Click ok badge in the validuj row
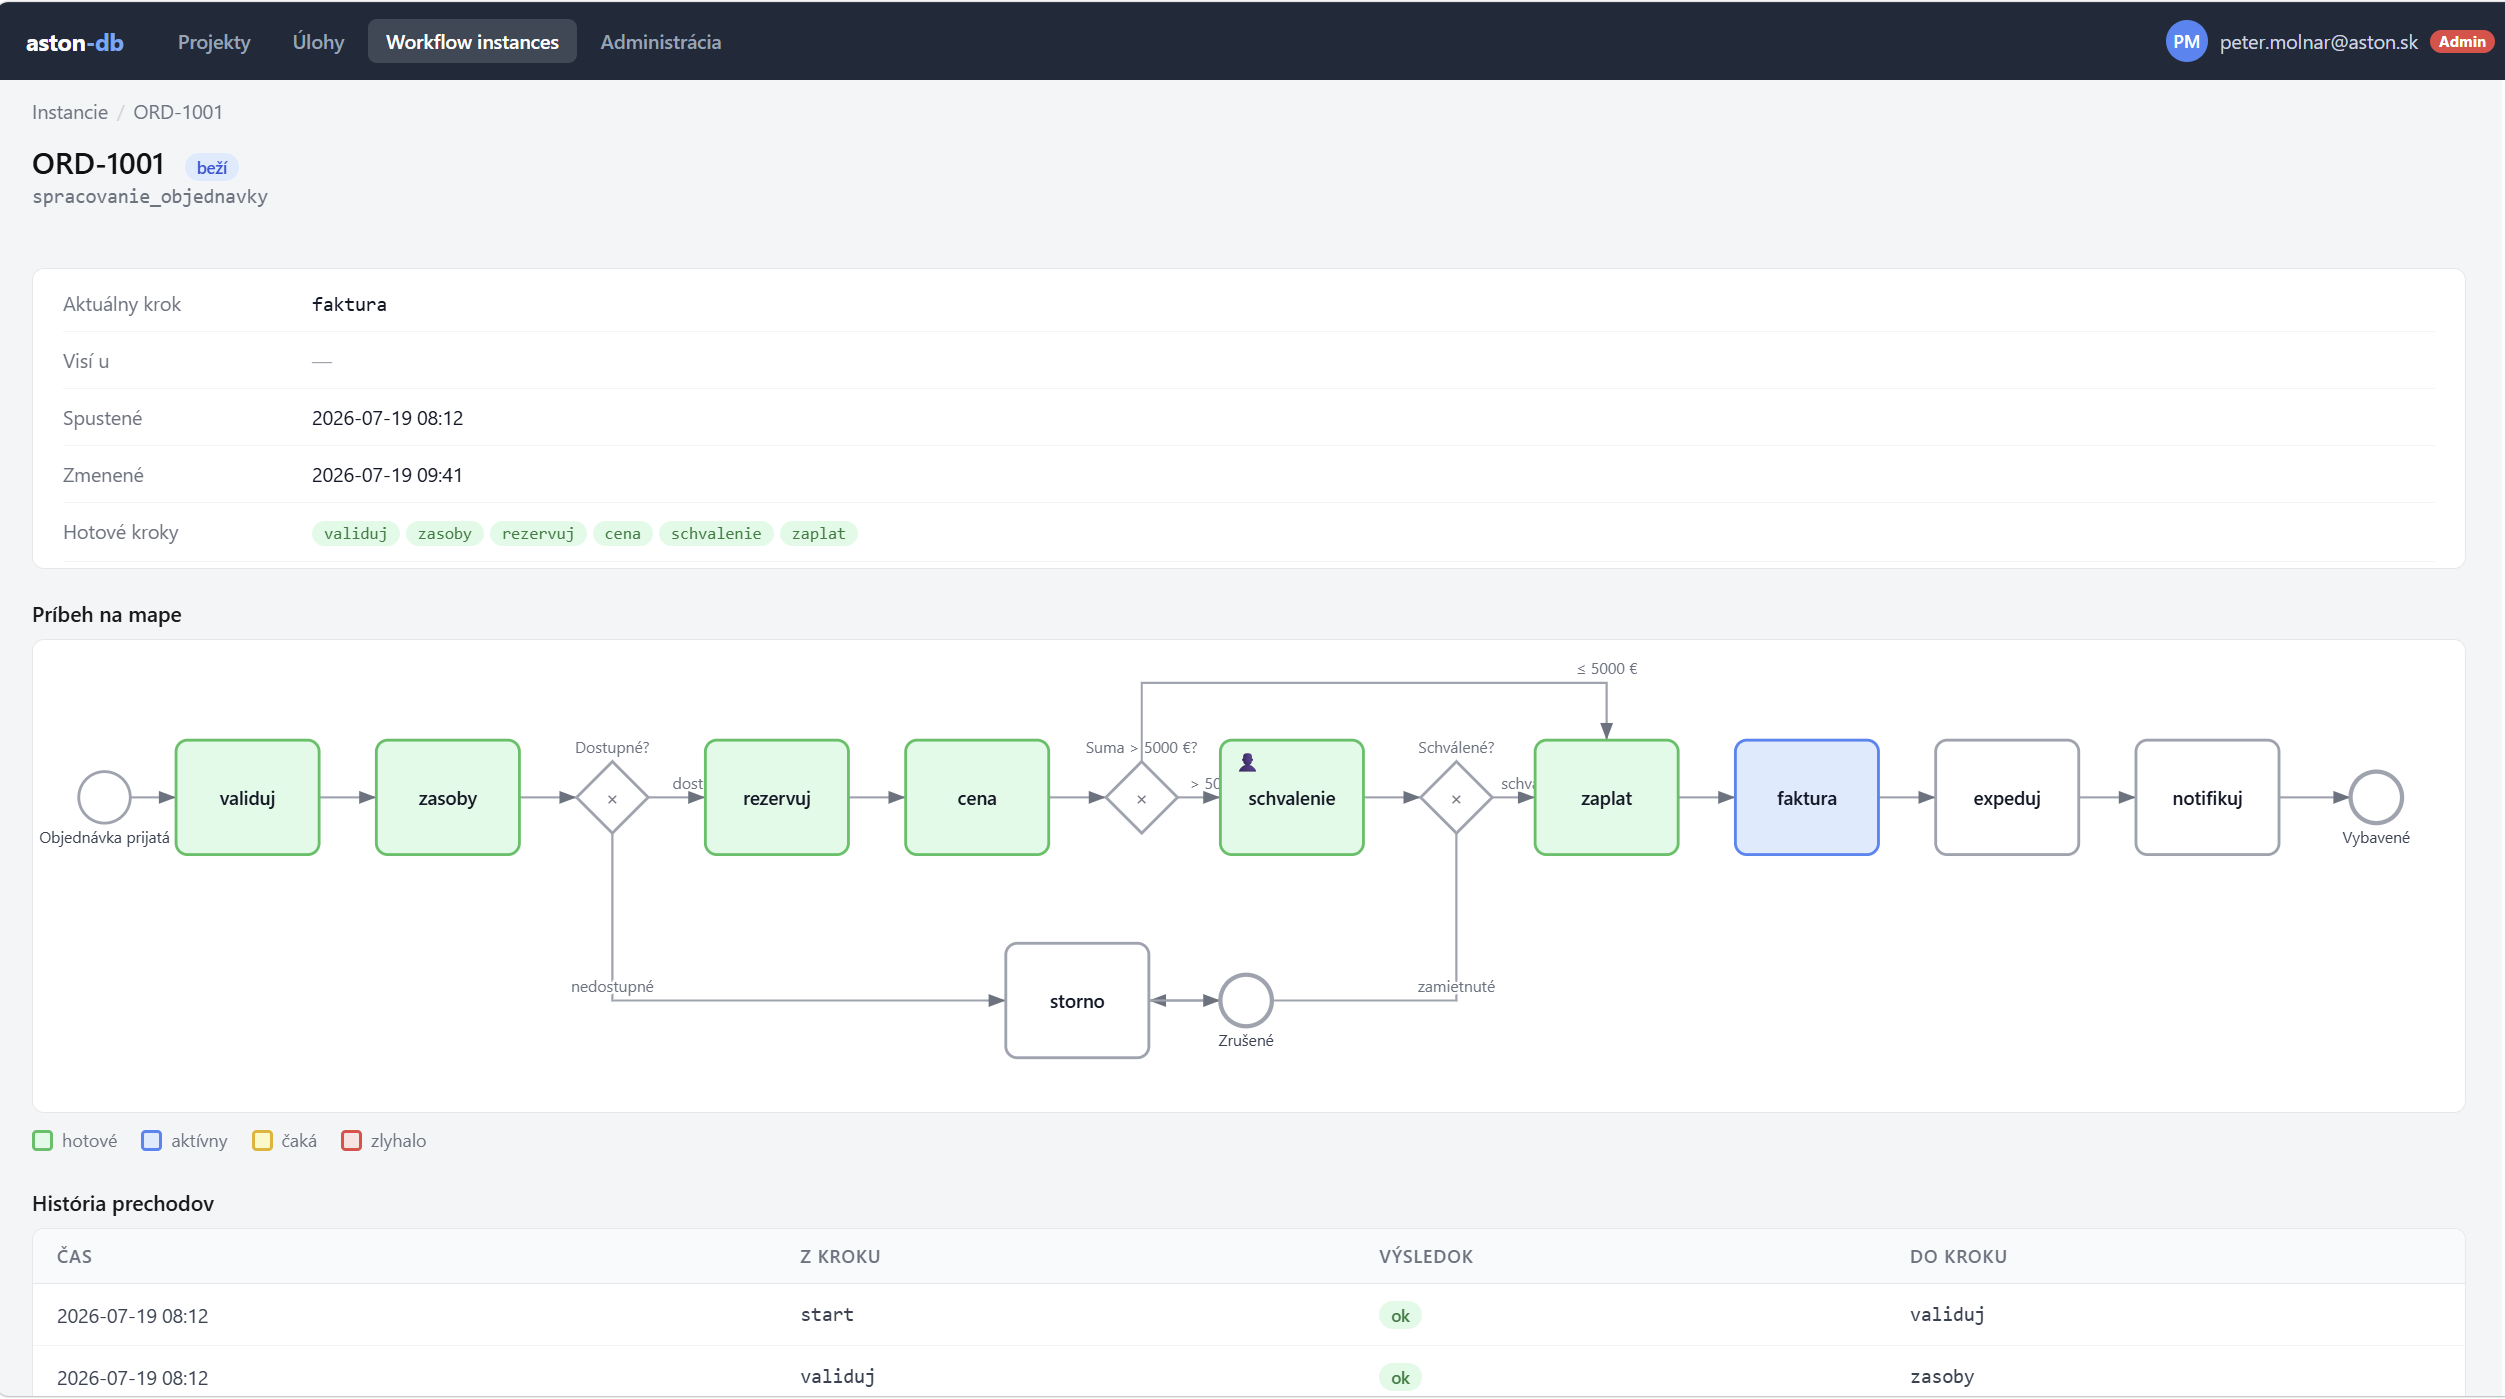The width and height of the screenshot is (2505, 1399). pyautogui.click(x=1400, y=1378)
